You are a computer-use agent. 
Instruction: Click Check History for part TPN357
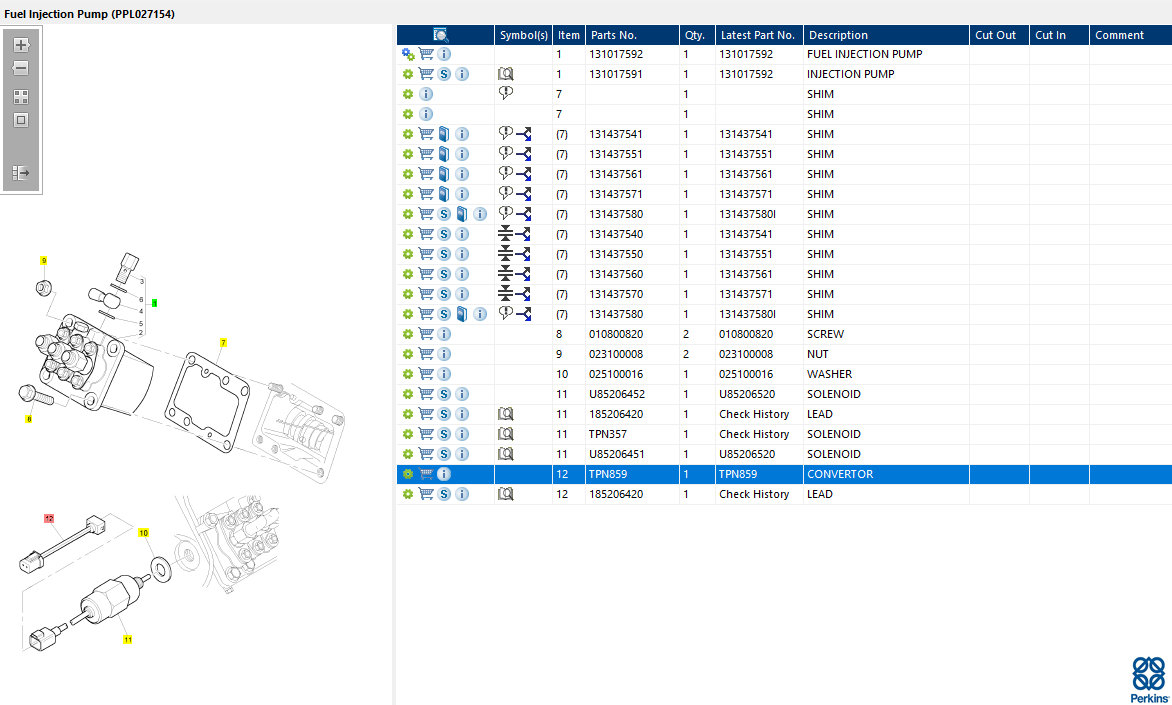click(753, 434)
